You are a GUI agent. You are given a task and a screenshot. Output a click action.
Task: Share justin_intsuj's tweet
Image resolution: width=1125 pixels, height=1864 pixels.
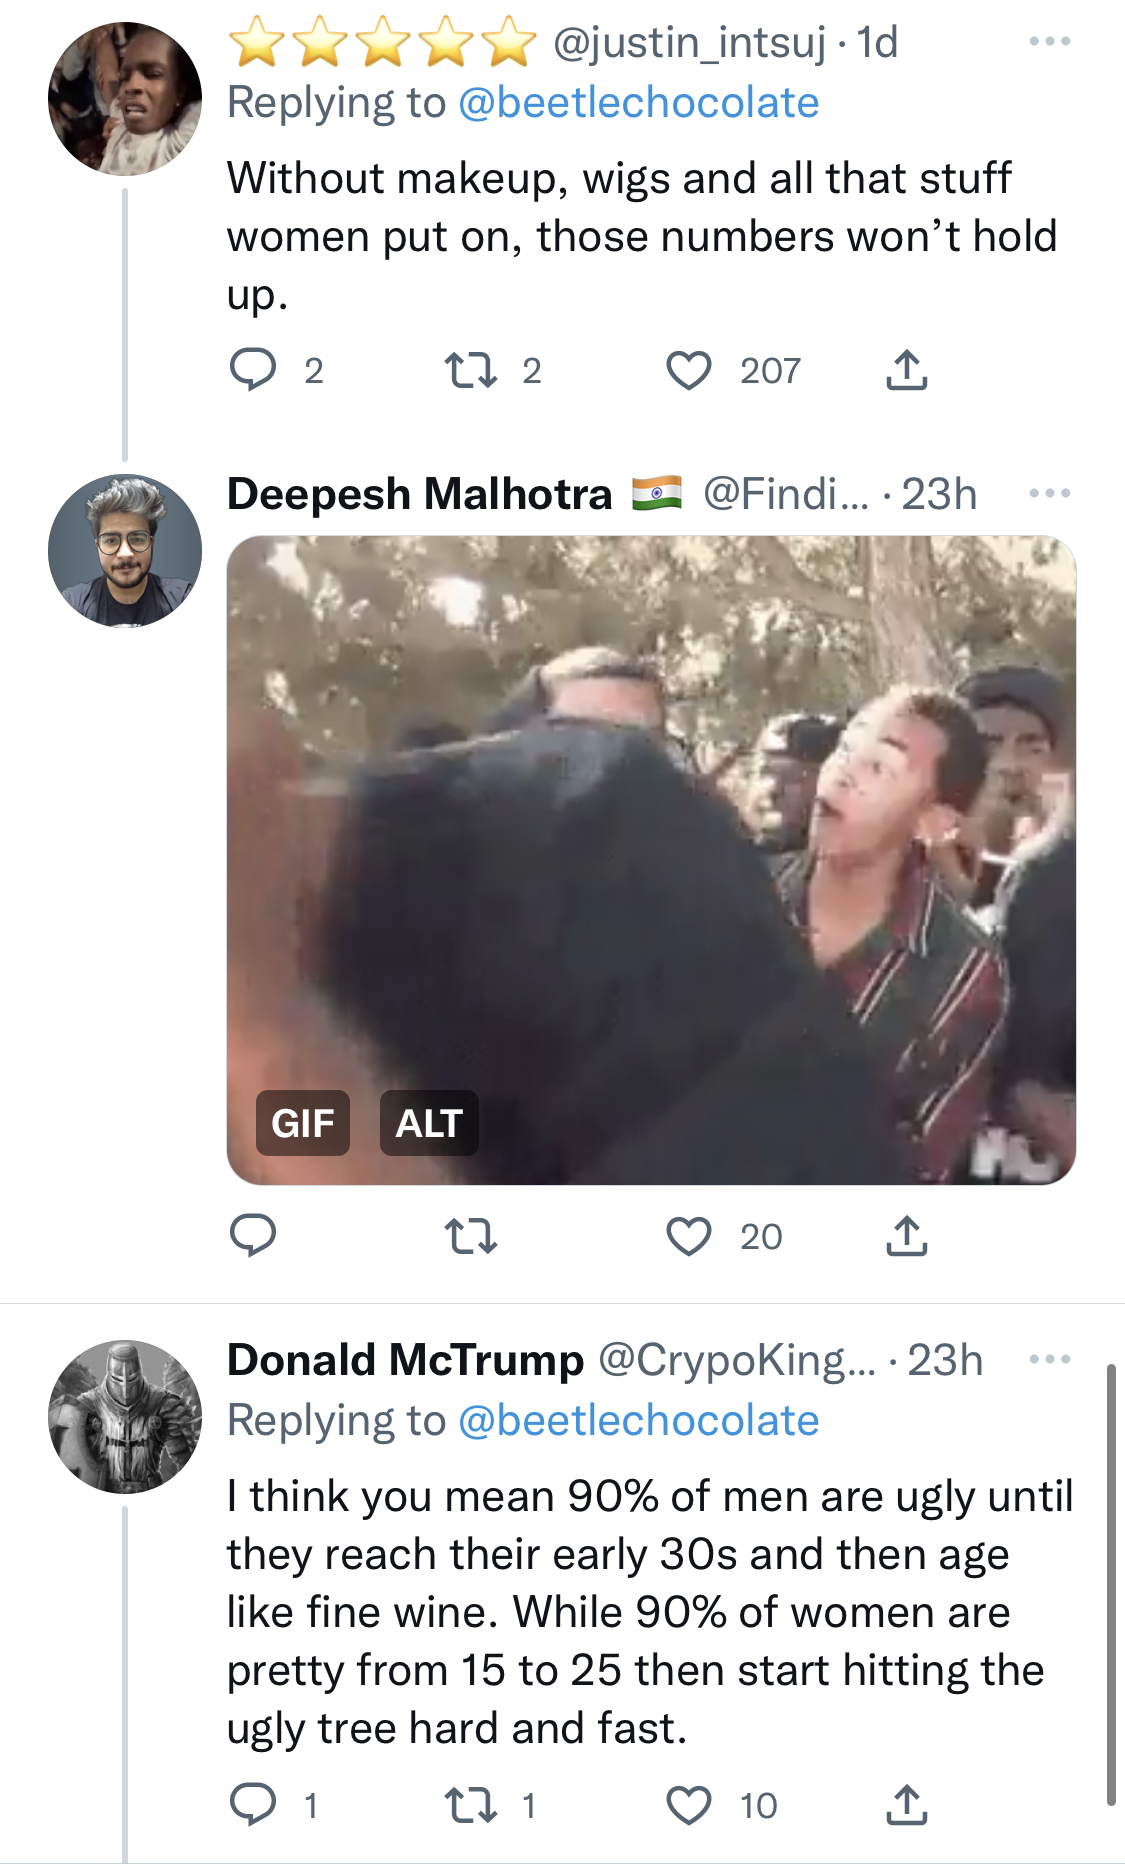(907, 370)
